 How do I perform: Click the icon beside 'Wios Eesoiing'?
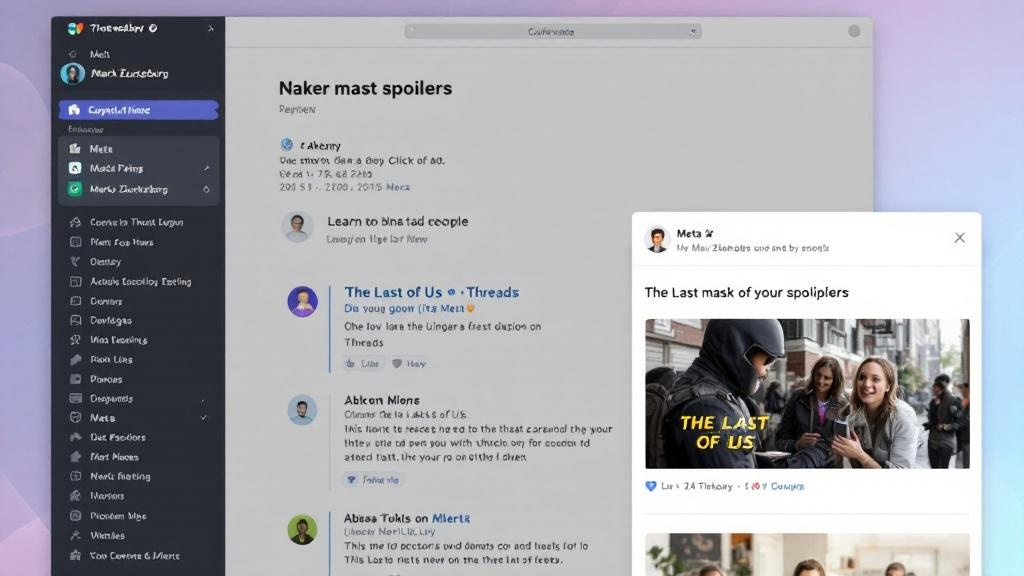tap(75, 340)
